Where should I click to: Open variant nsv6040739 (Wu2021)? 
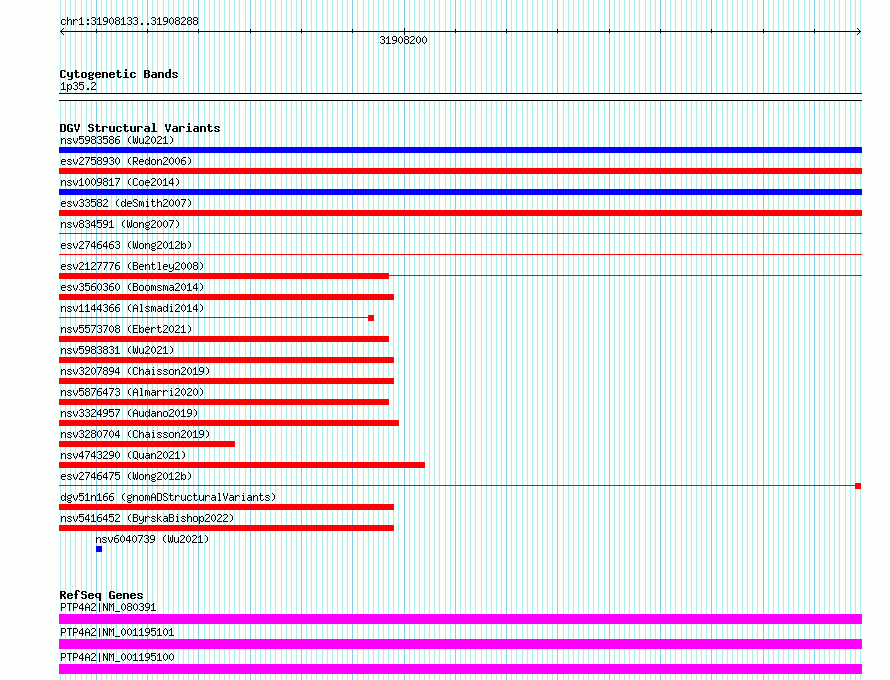pyautogui.click(x=152, y=539)
